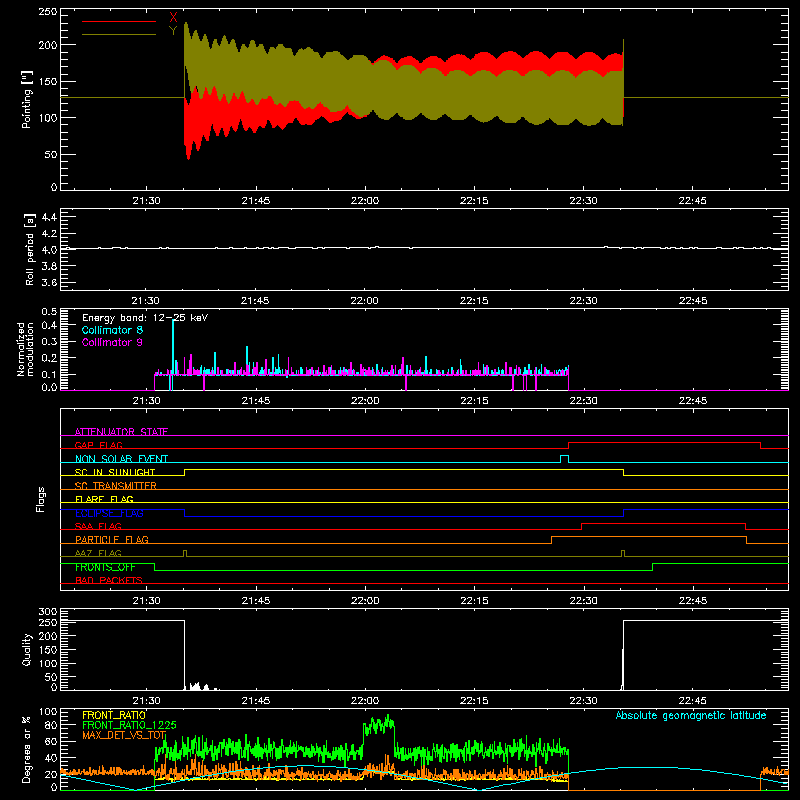Select the 'Energy band: 12-25 keV' annotation
800x800 pixels.
145,318
